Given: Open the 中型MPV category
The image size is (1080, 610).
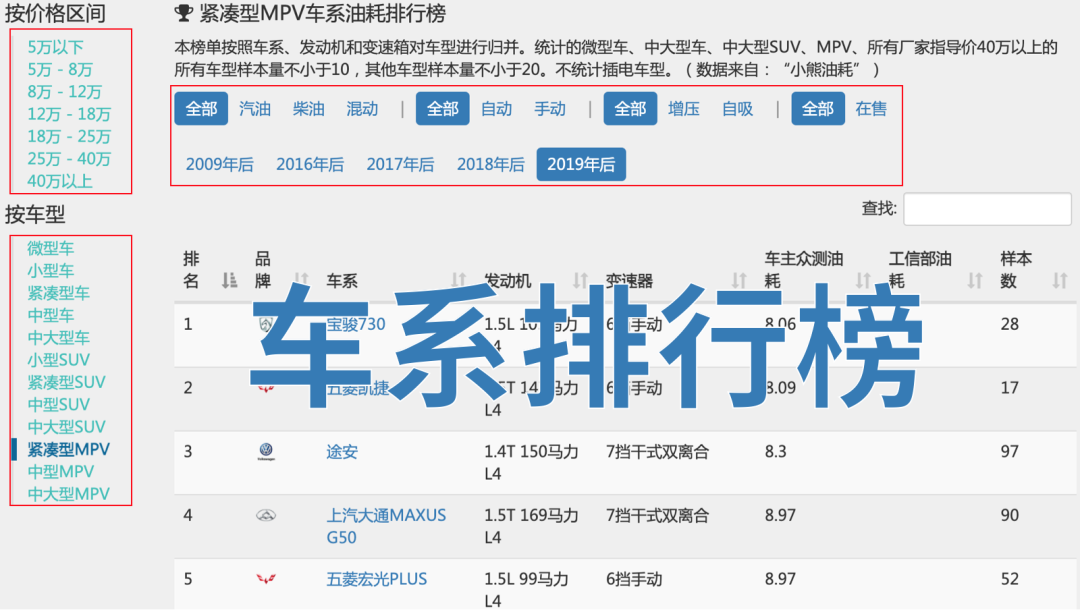Looking at the screenshot, I should tap(61, 472).
